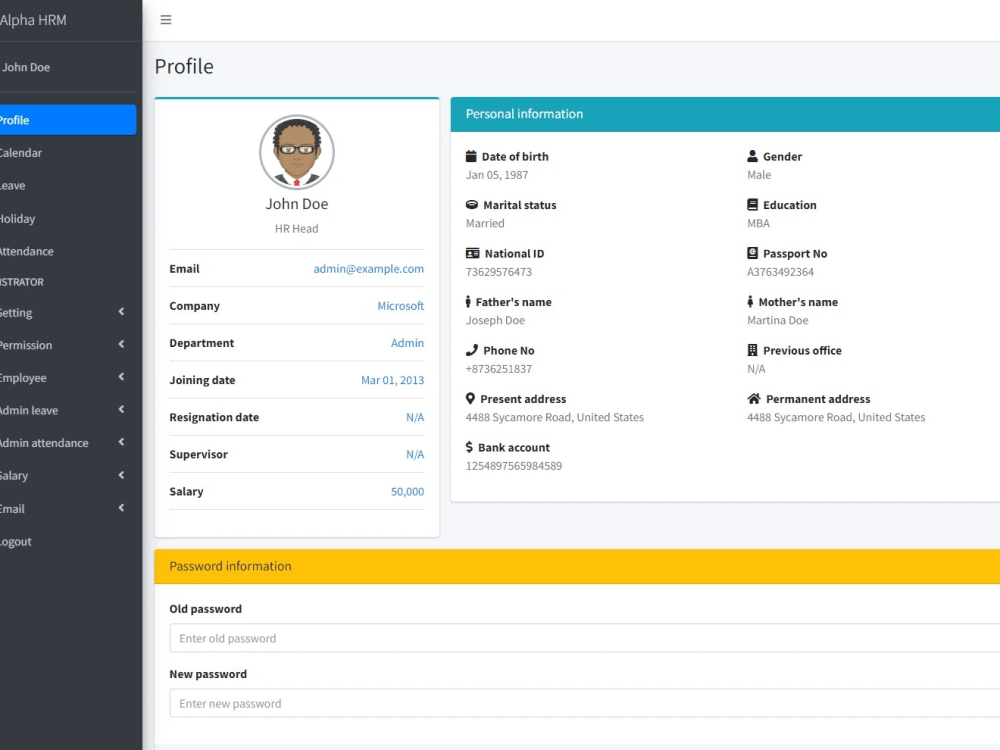Image resolution: width=1000 pixels, height=750 pixels.
Task: Click the Jan 05, 1987 birth date
Action: pyautogui.click(x=497, y=175)
